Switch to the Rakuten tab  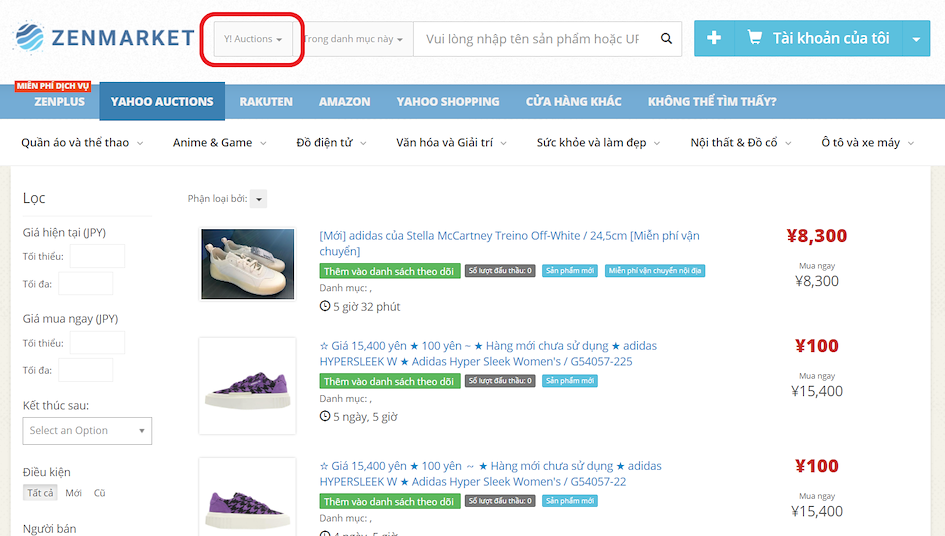click(266, 101)
